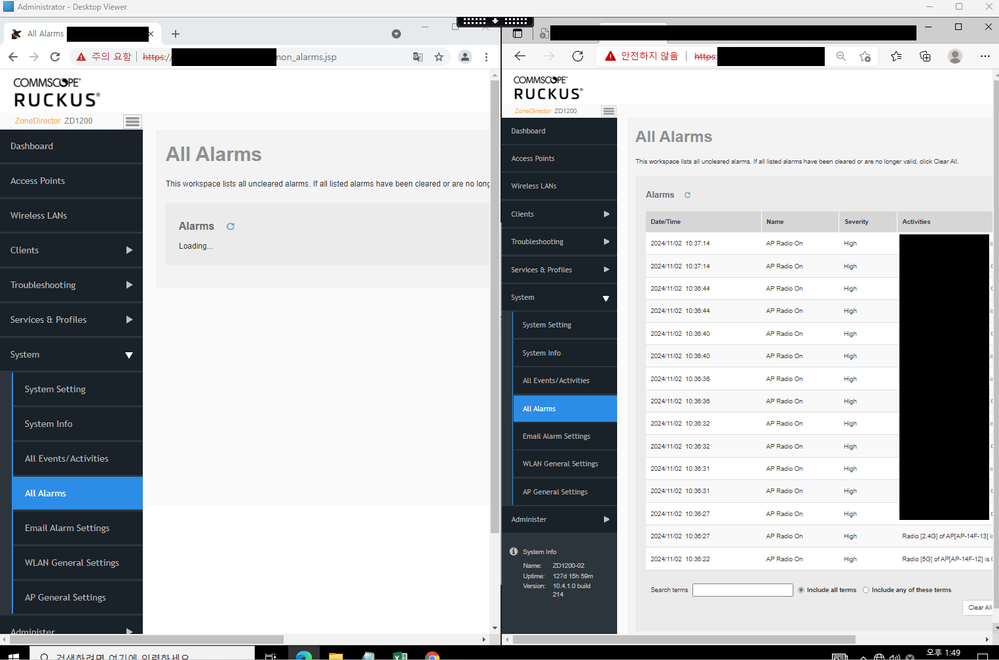This screenshot has width=999, height=660.
Task: Bookmark page with Chrome star icon
Action: click(x=439, y=57)
